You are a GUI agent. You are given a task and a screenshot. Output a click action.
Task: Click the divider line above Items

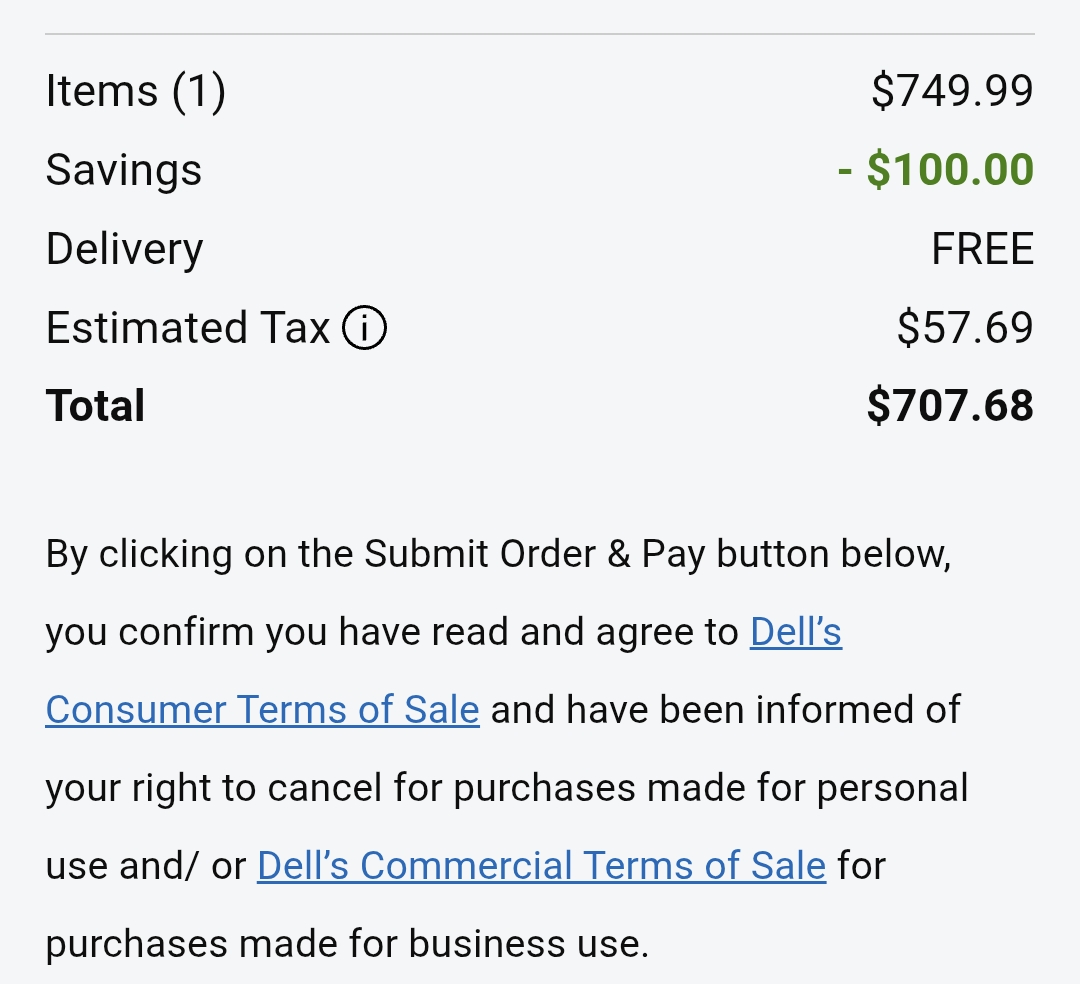pos(540,35)
